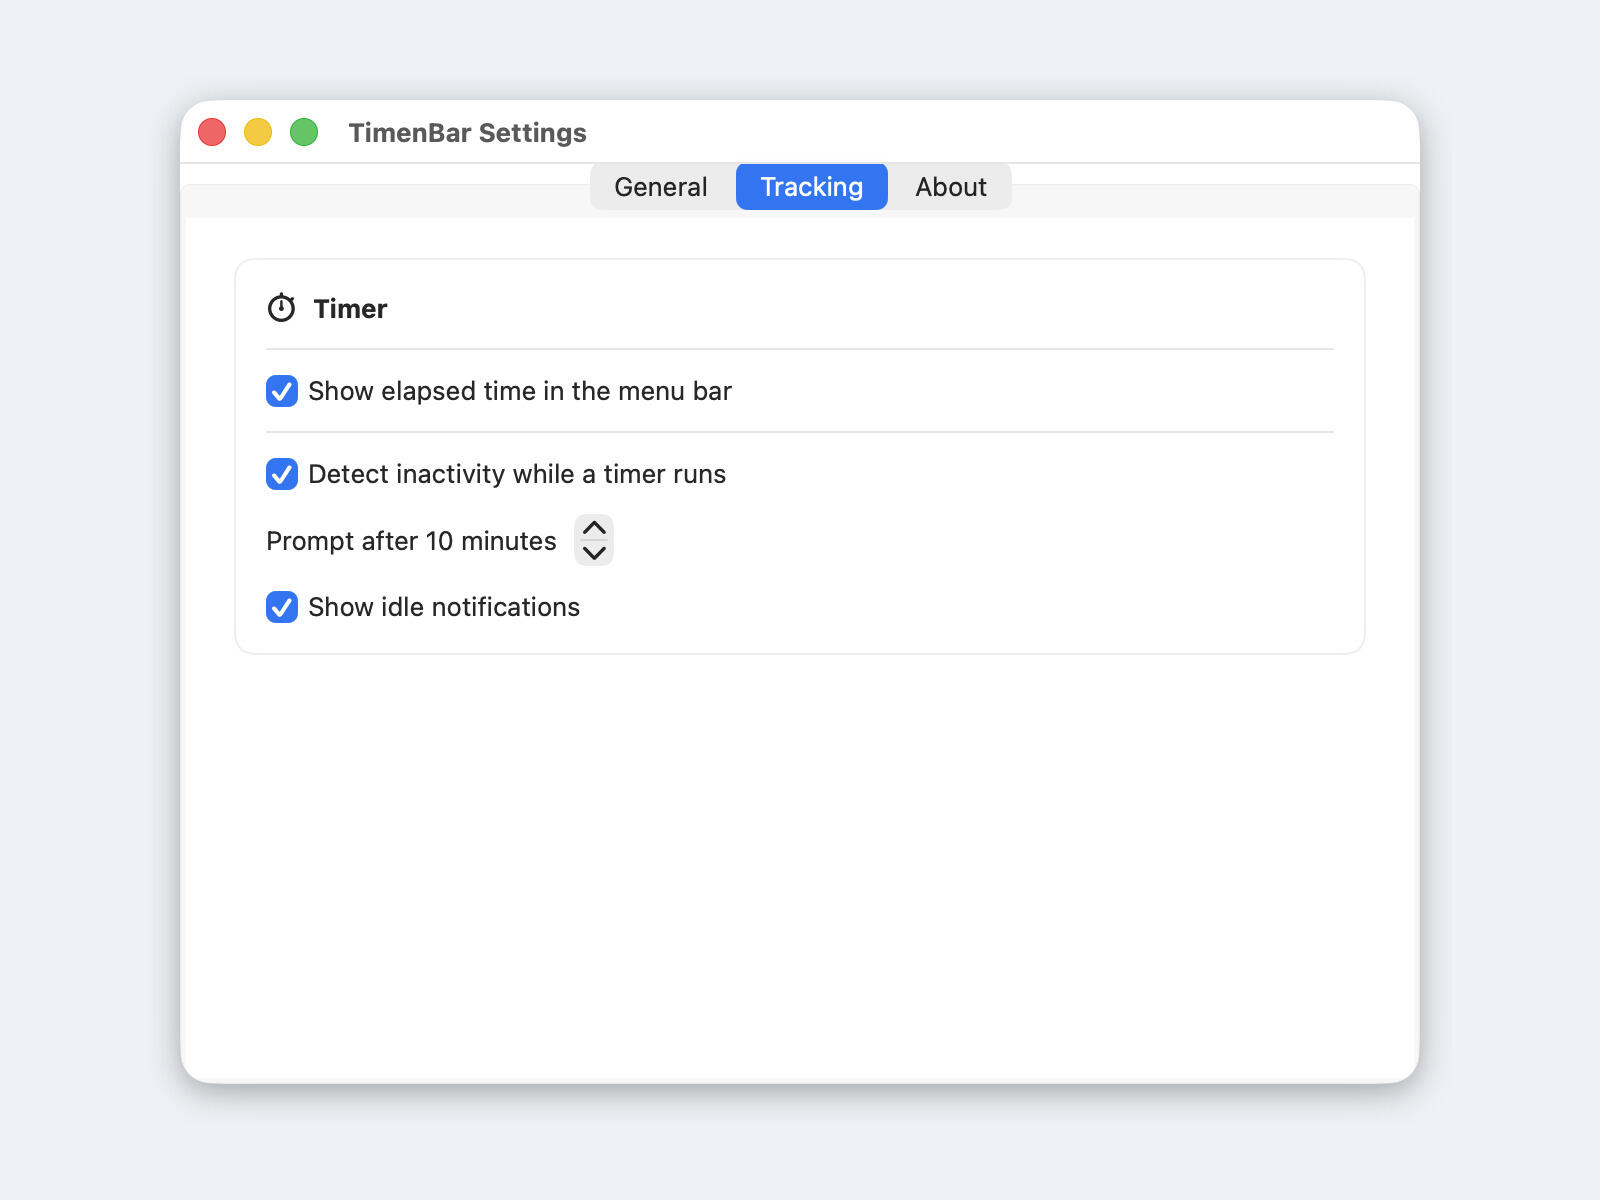Viewport: 1600px width, 1200px height.
Task: Zoom the window using green button
Action: tap(304, 132)
